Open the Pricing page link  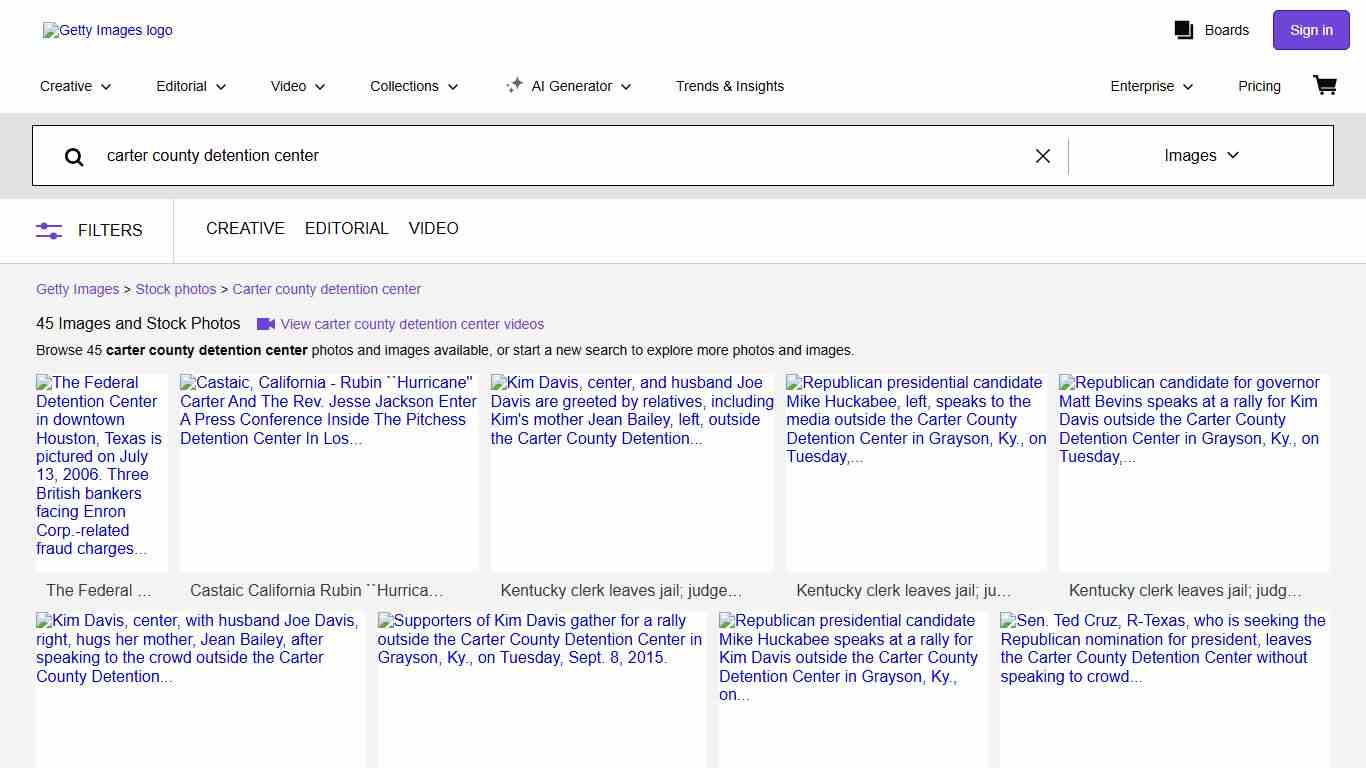[1259, 86]
